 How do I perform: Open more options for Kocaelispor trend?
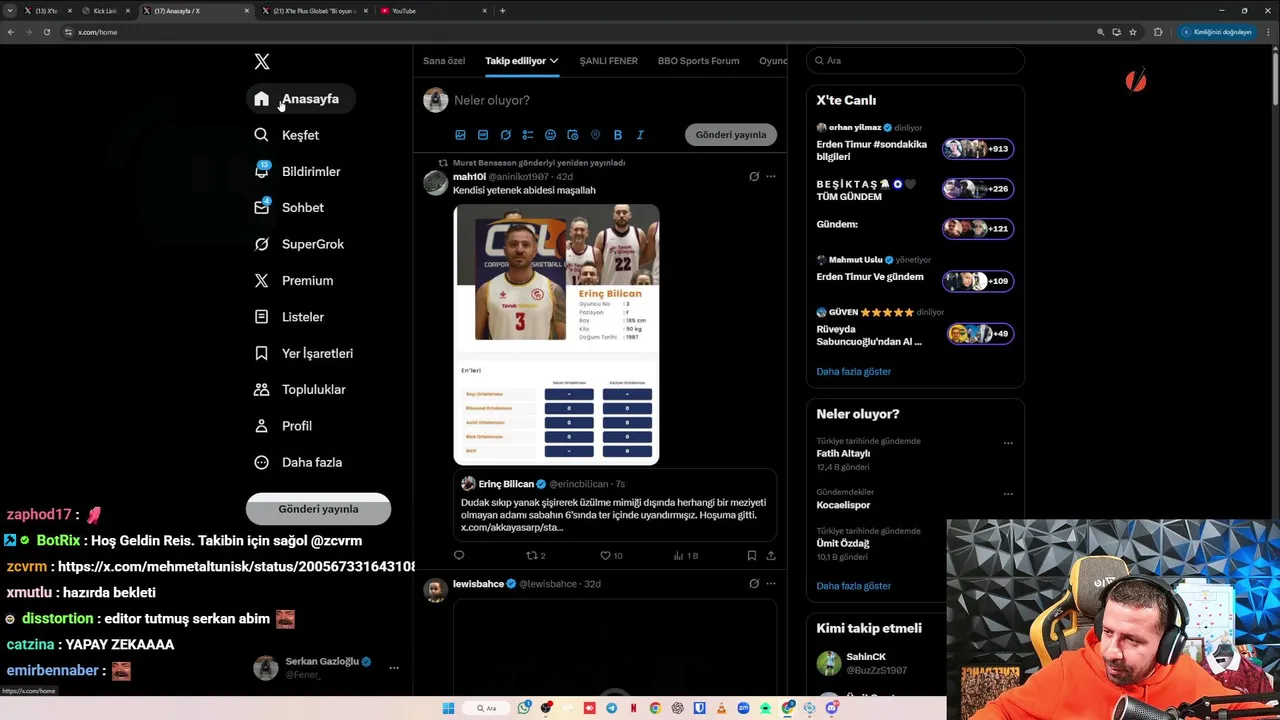click(x=1008, y=494)
